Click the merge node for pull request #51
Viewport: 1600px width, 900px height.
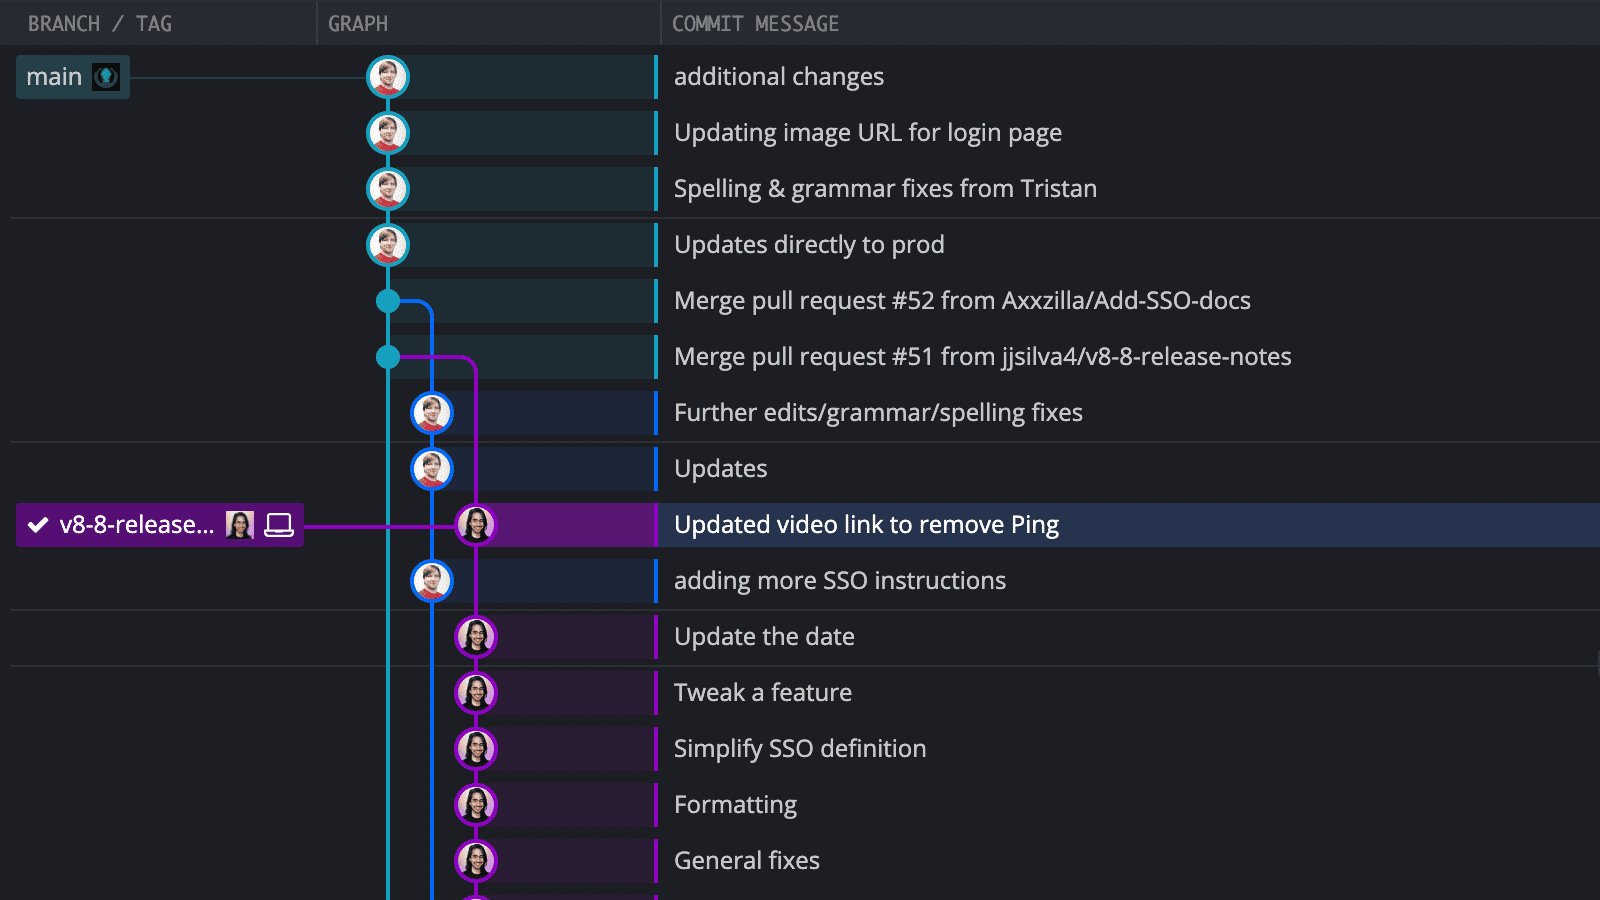[x=388, y=357]
